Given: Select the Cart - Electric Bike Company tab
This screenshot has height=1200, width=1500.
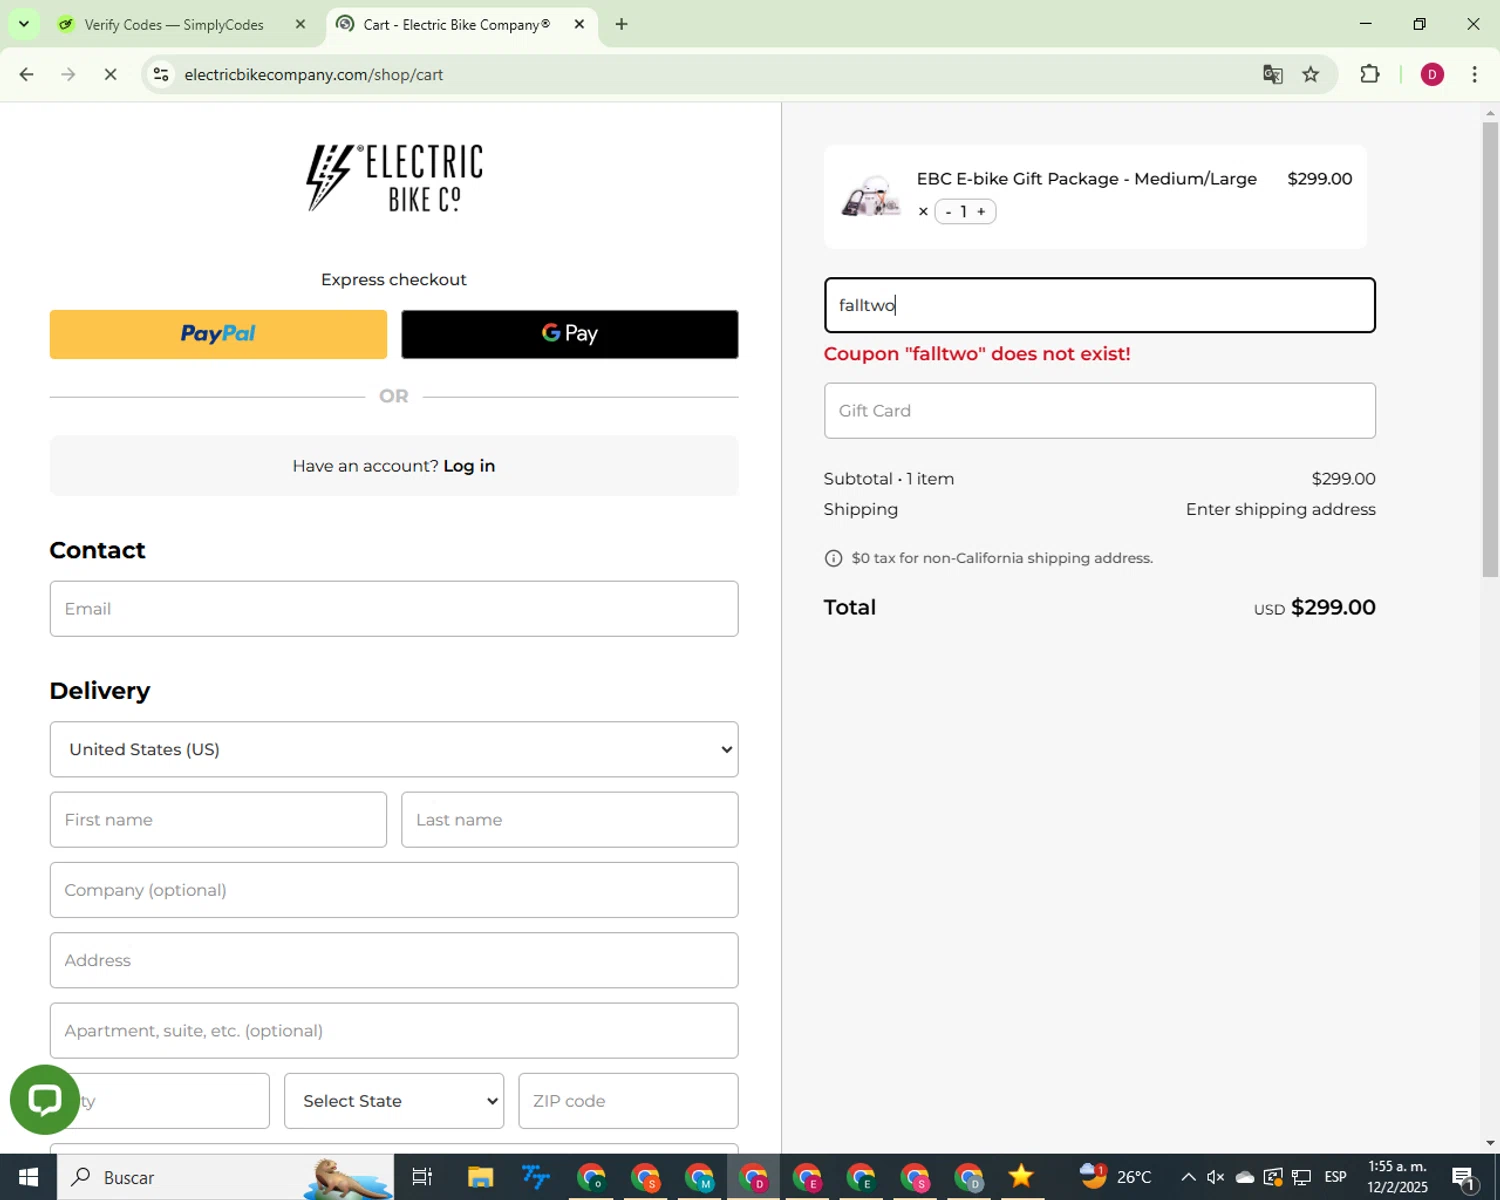Looking at the screenshot, I should point(457,24).
